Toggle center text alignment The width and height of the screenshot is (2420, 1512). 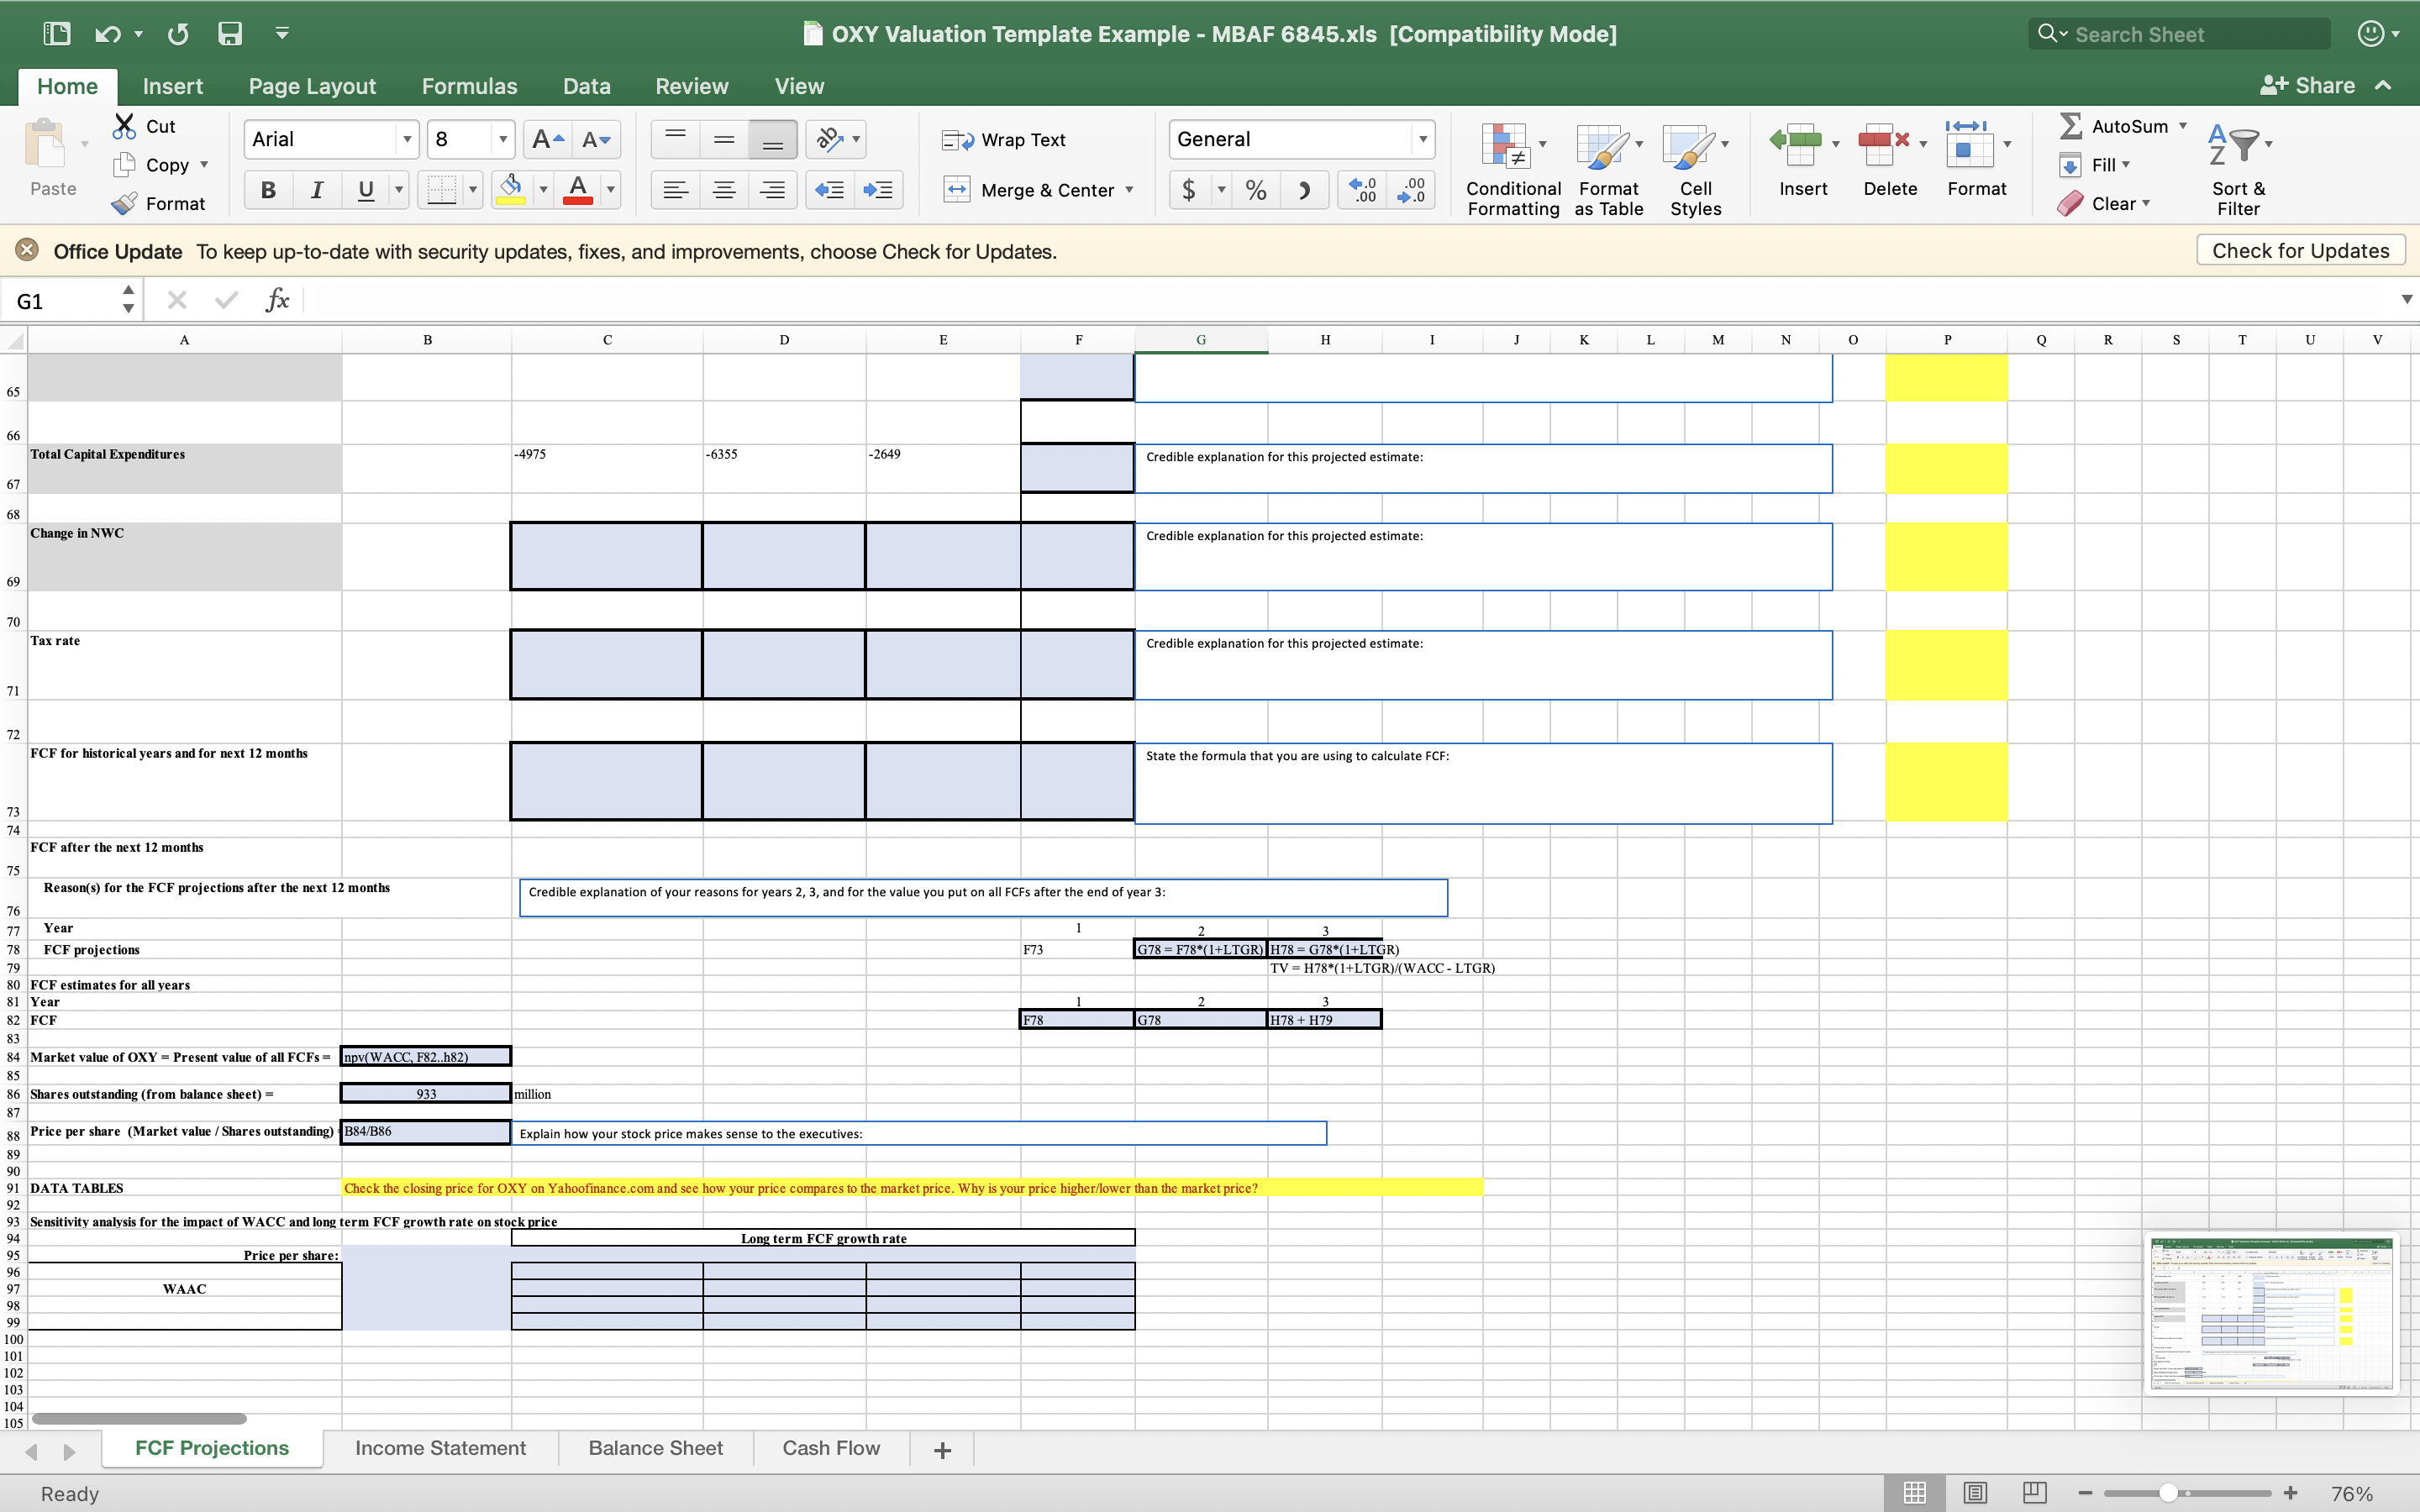point(724,189)
